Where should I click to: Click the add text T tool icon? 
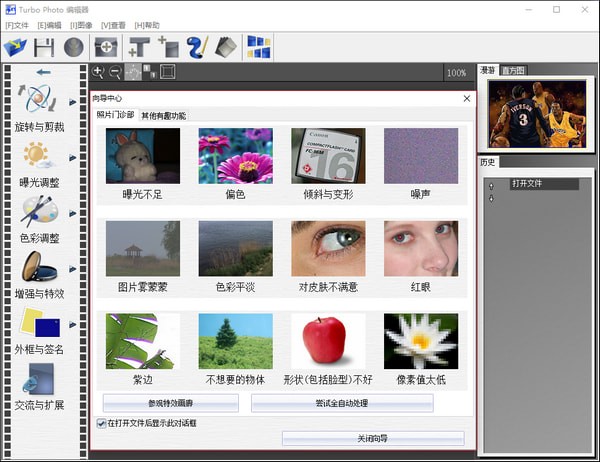(x=138, y=46)
